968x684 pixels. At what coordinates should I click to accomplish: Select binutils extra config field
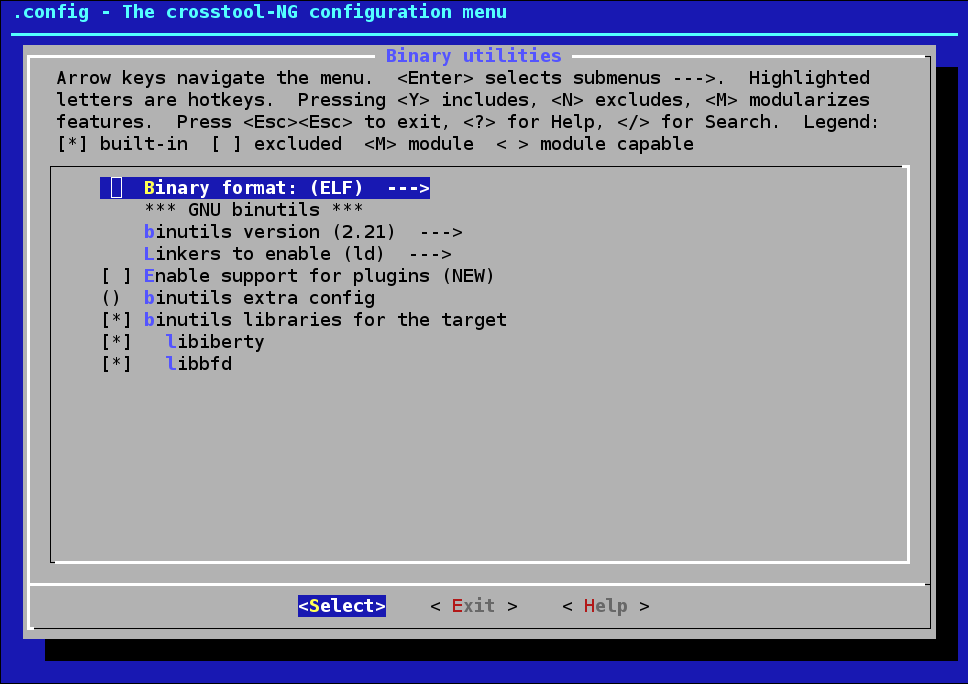click(238, 298)
